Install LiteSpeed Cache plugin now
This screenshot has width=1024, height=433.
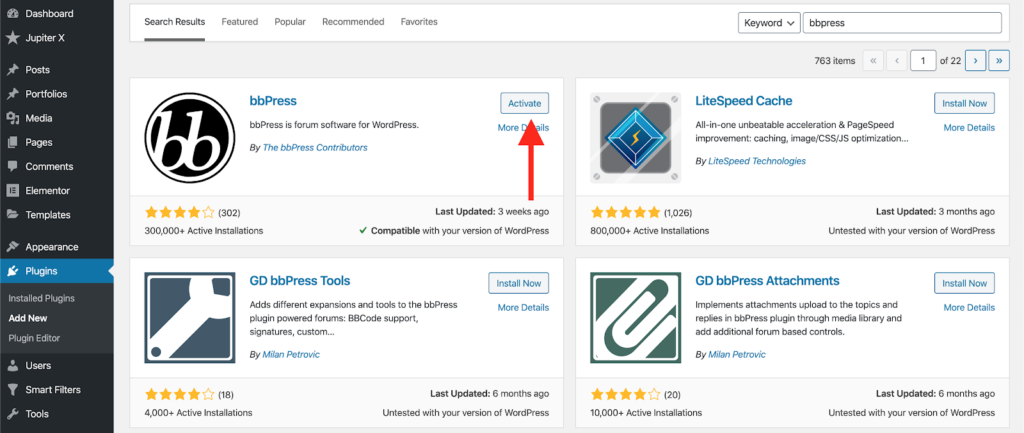click(964, 103)
